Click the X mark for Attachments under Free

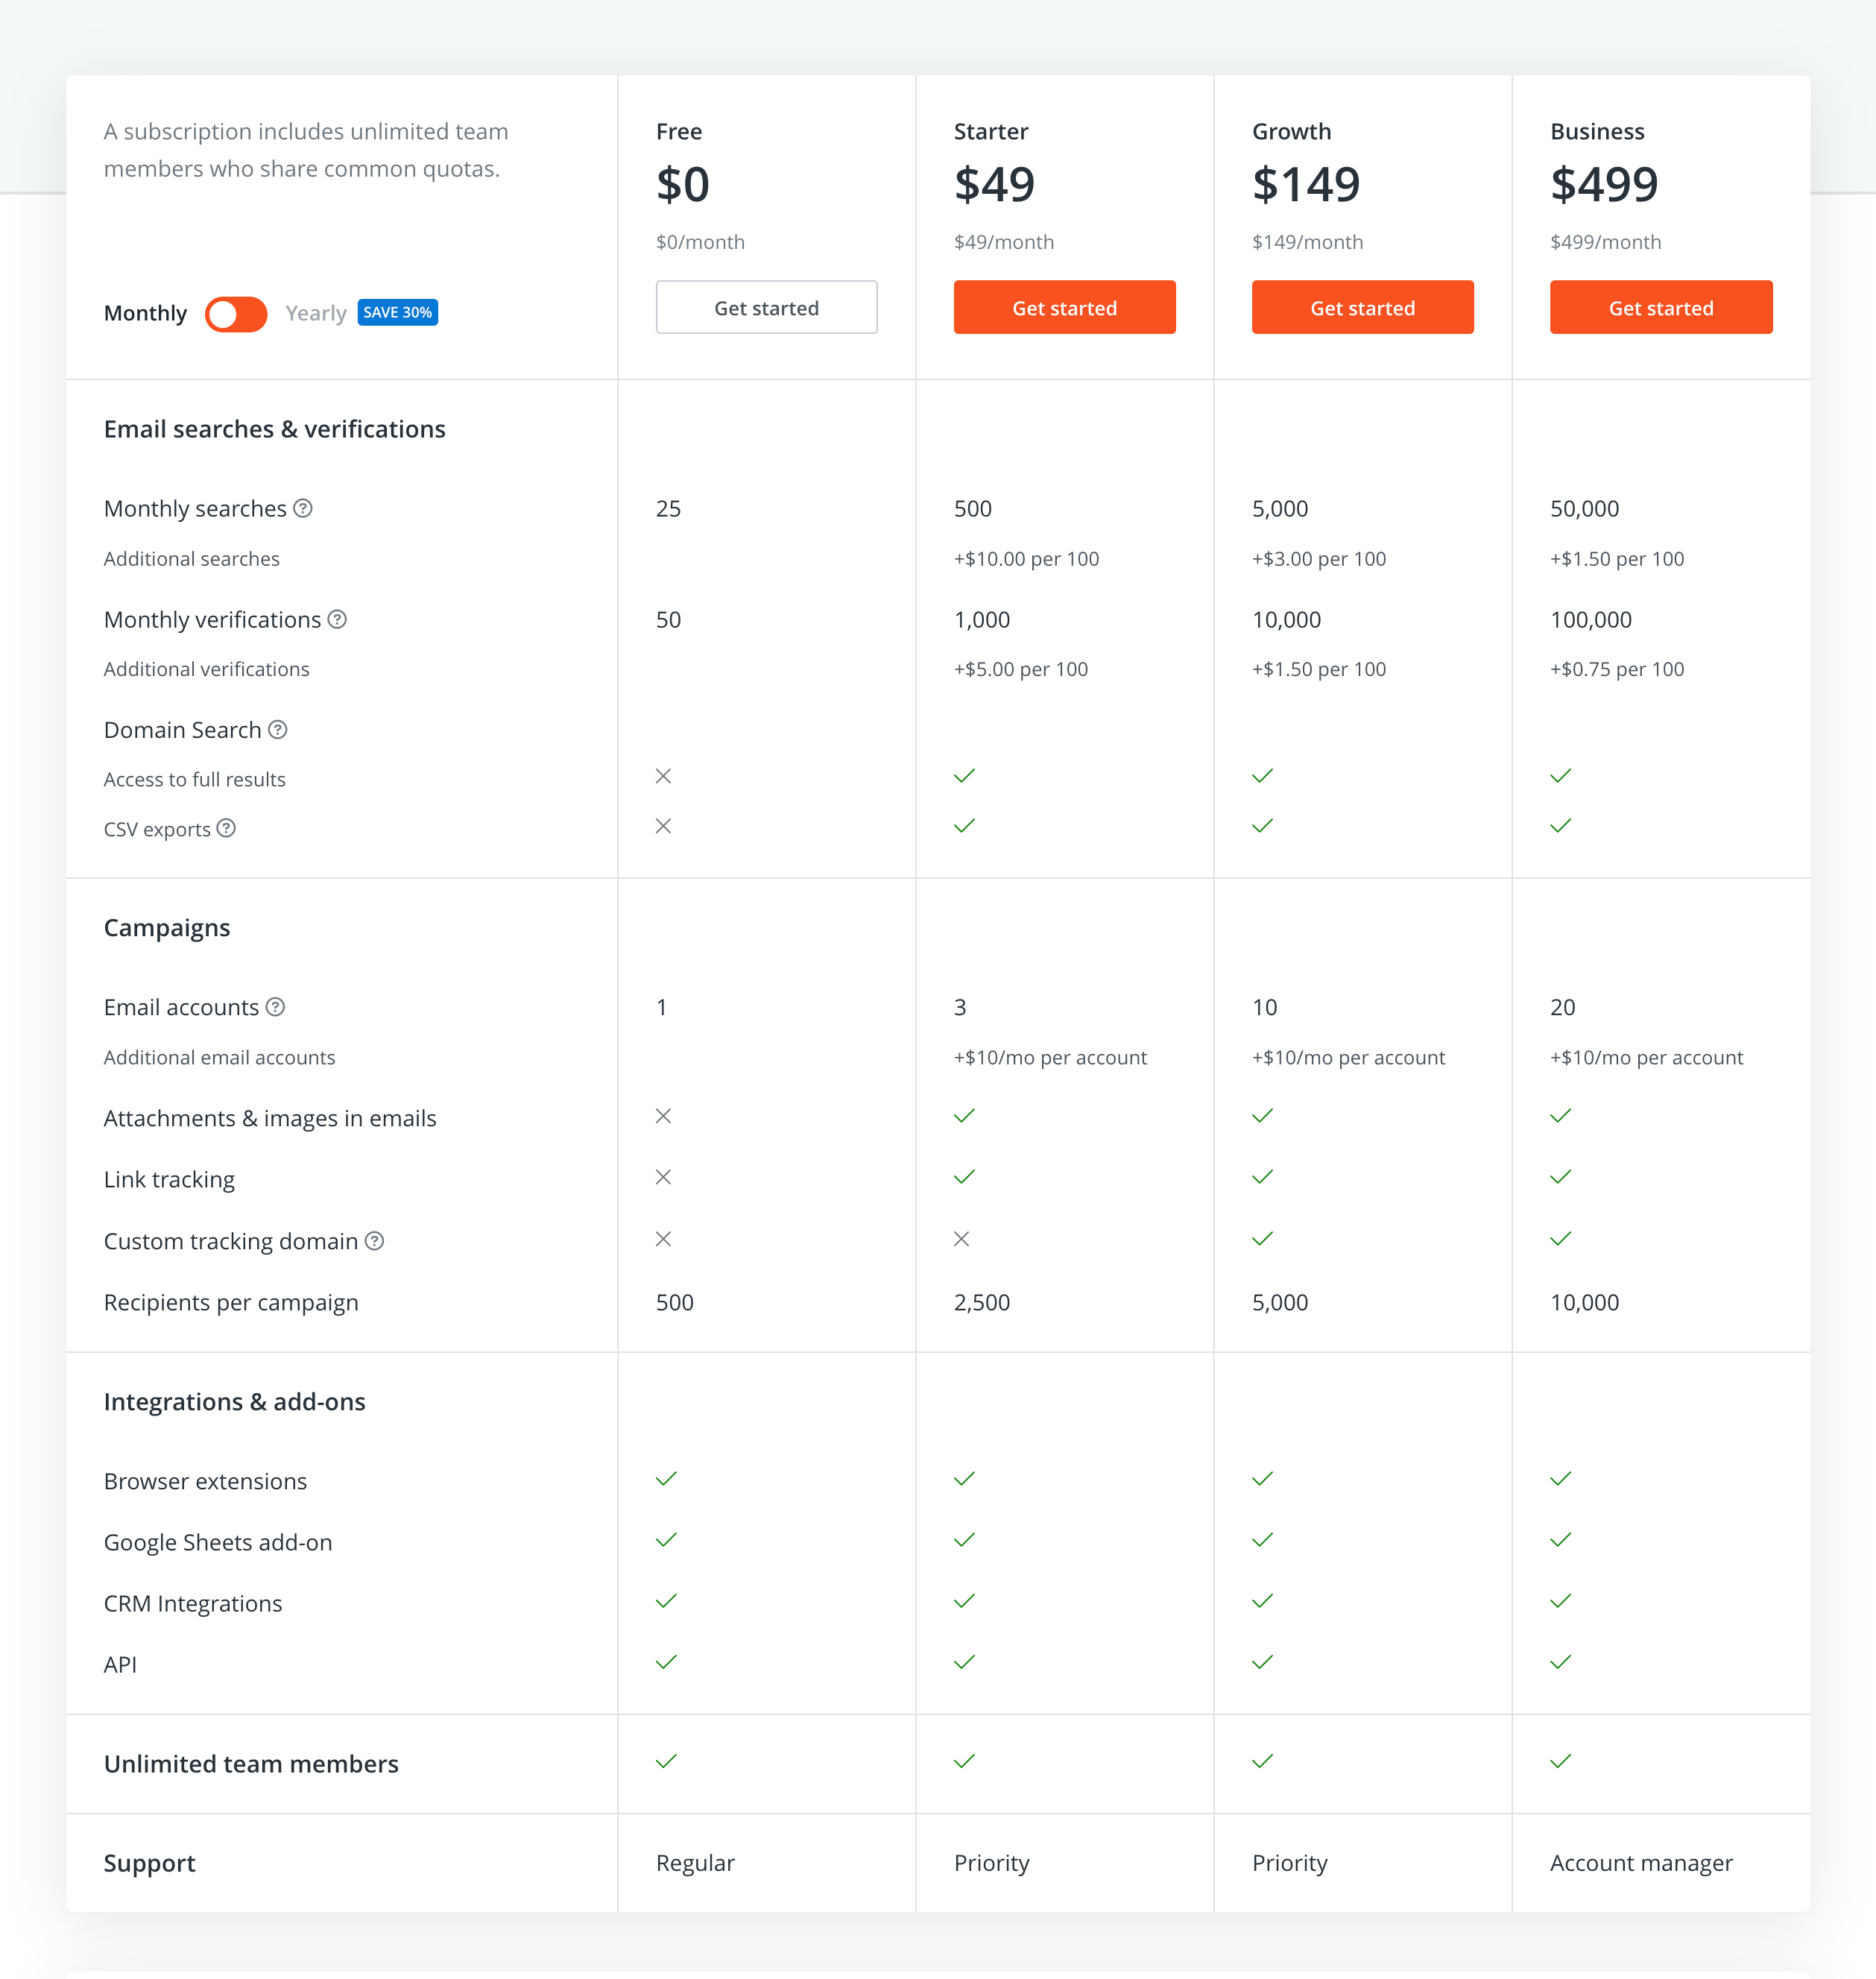point(663,1117)
